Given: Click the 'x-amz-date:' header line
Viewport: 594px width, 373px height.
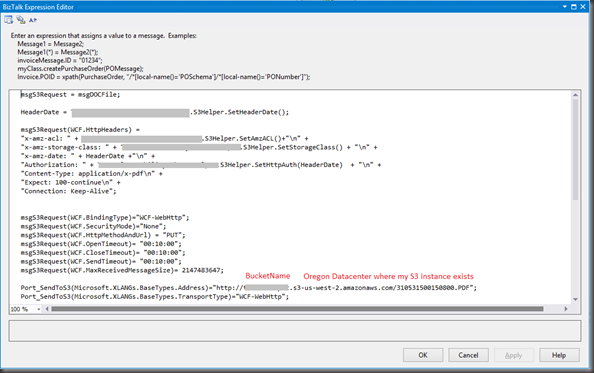Looking at the screenshot, I should coord(88,156).
